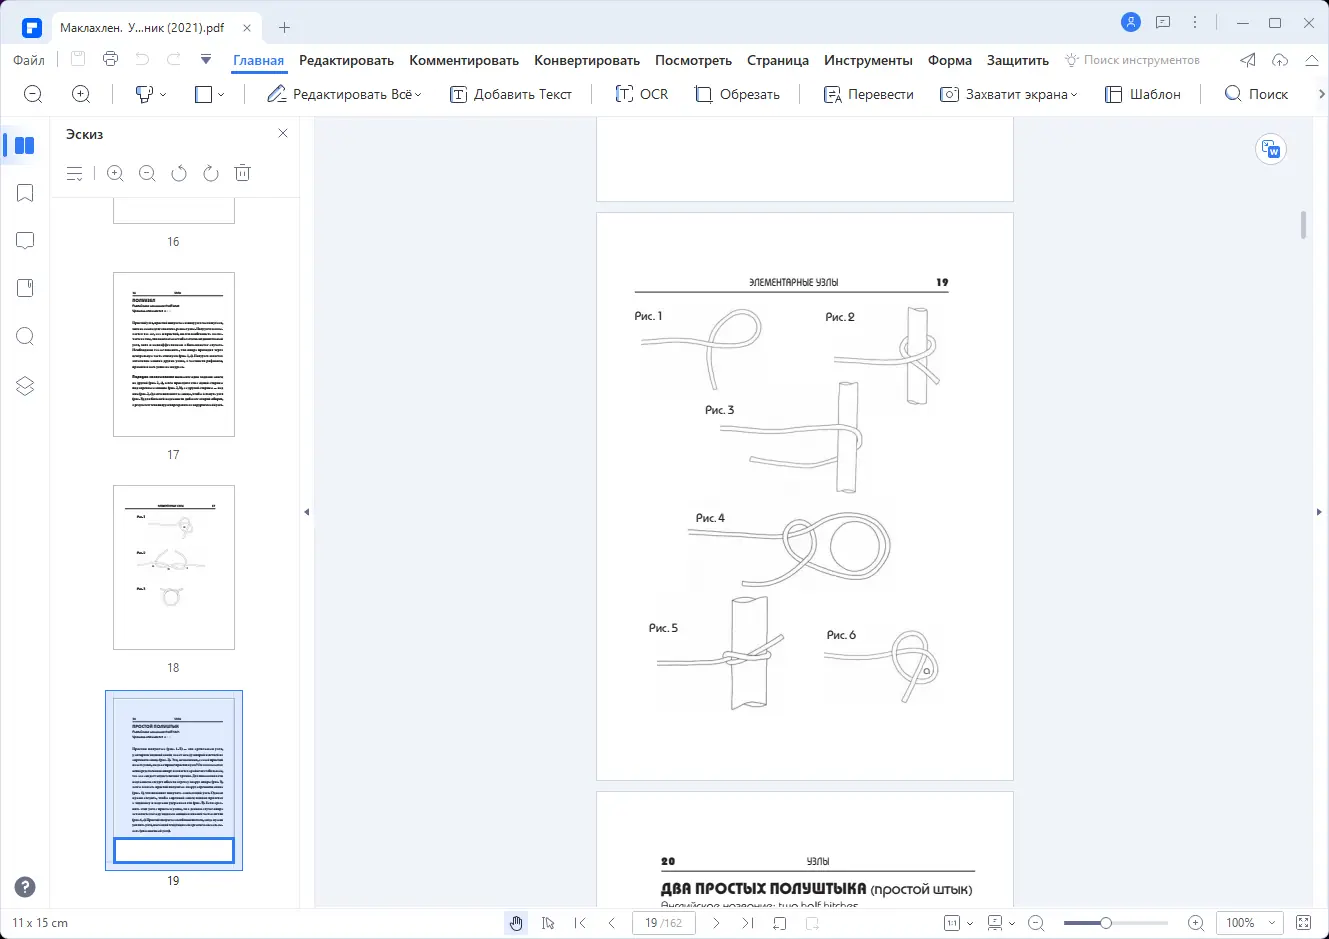Go to the previous page

pos(612,923)
